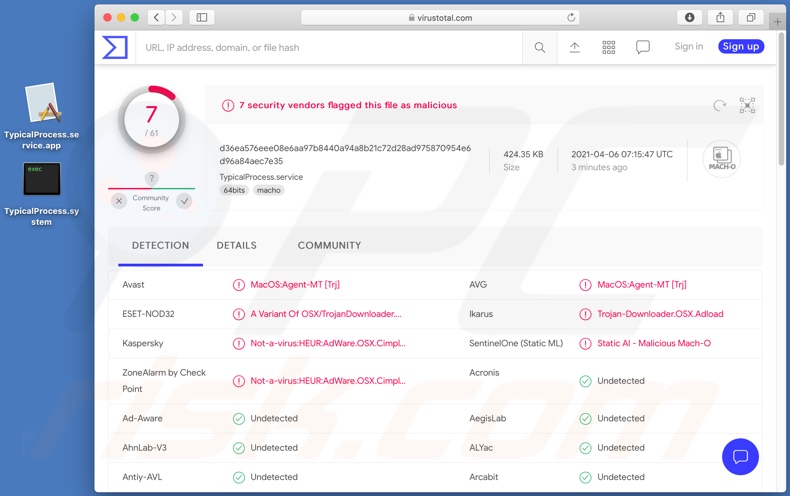This screenshot has height=496, width=790.
Task: Click the reanalyze file refresh icon
Action: point(719,105)
